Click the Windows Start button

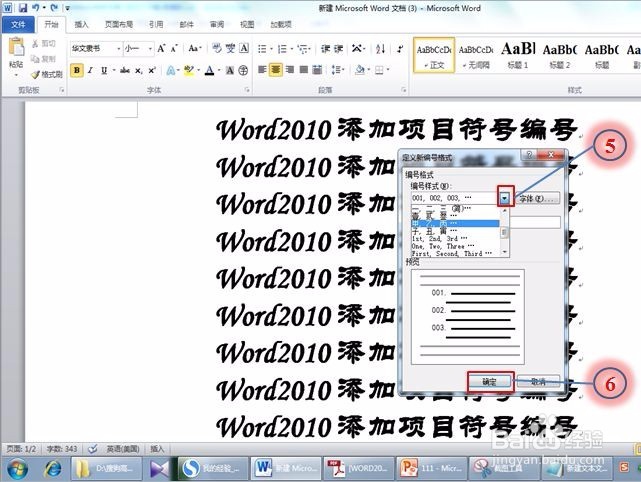pos(18,469)
